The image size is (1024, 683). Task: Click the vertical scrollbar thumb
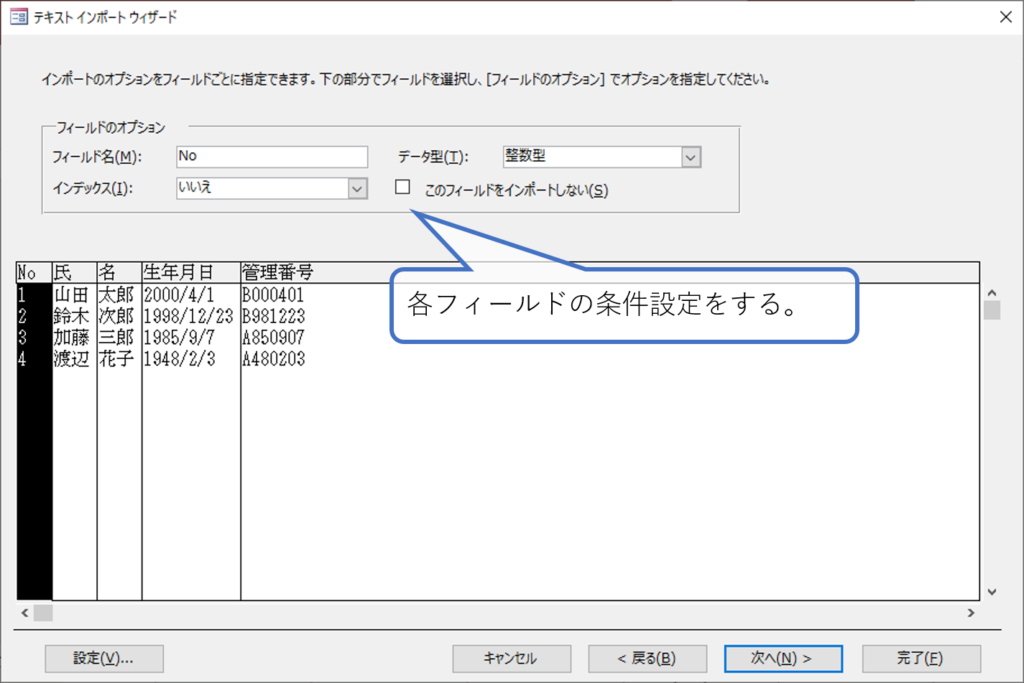pyautogui.click(x=992, y=310)
